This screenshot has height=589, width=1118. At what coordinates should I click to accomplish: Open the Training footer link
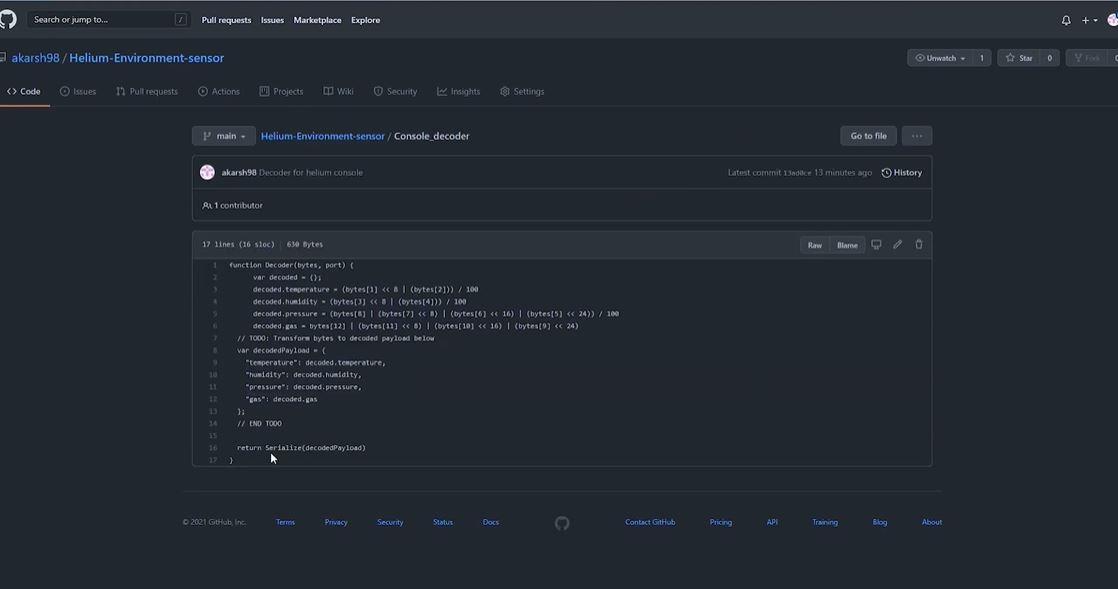[x=825, y=522]
